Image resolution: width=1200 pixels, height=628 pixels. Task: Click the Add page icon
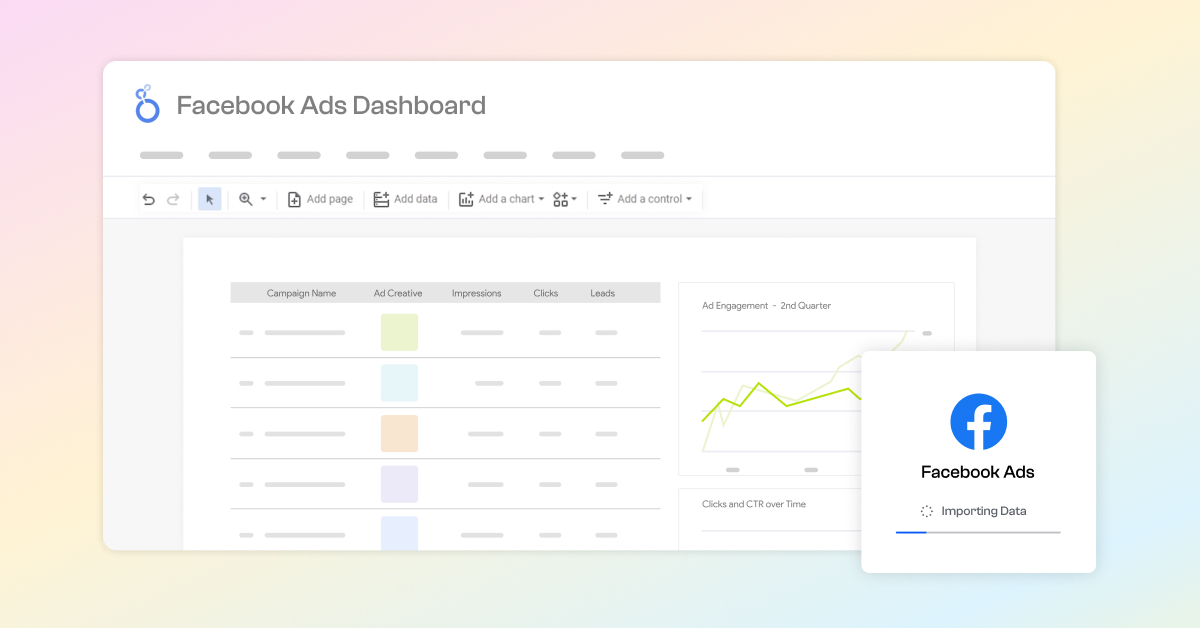(295, 199)
